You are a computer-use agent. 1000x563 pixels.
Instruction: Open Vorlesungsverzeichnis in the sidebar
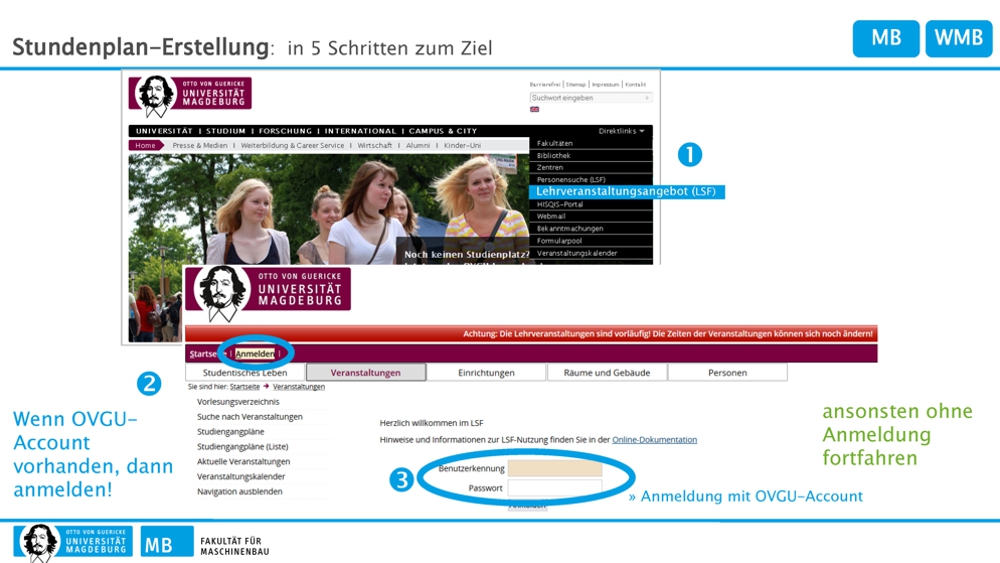(238, 402)
